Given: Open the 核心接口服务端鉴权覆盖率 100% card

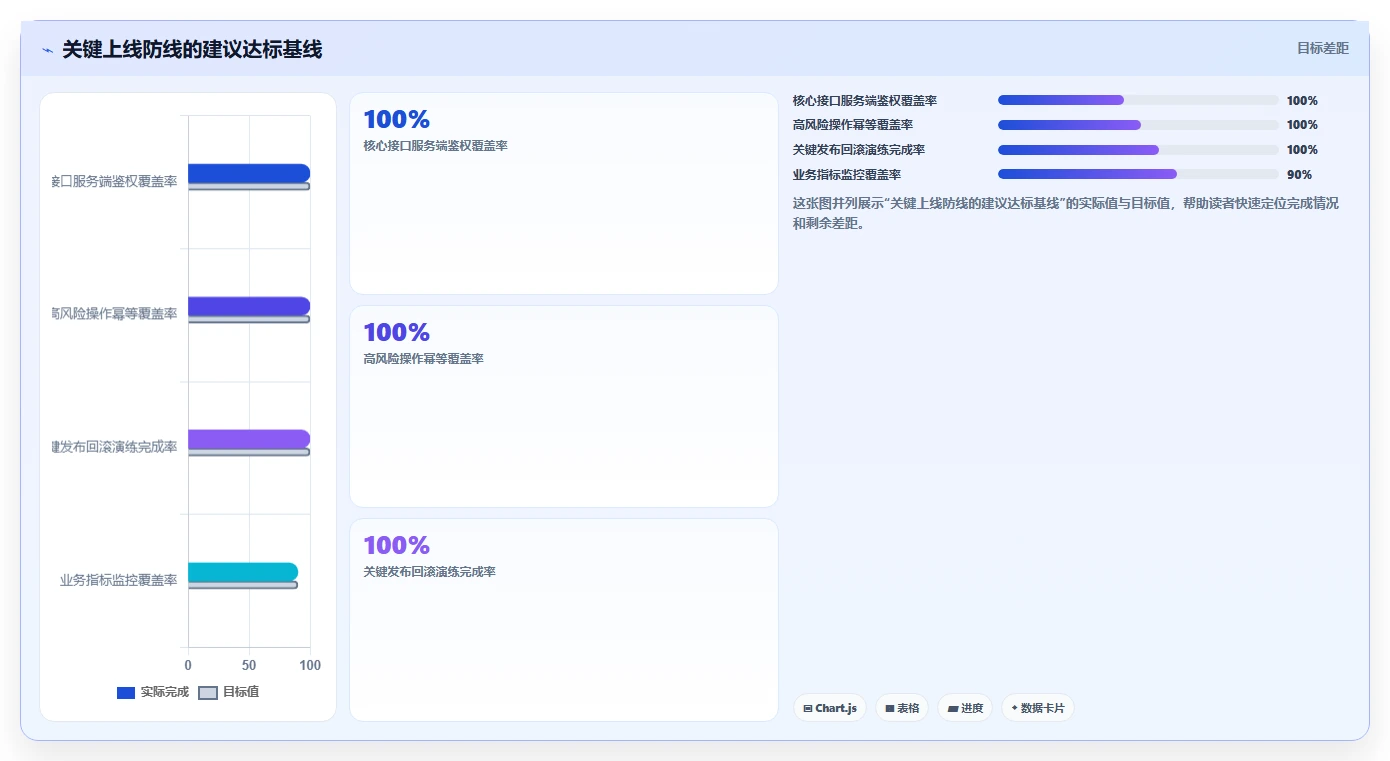Looking at the screenshot, I should (564, 194).
